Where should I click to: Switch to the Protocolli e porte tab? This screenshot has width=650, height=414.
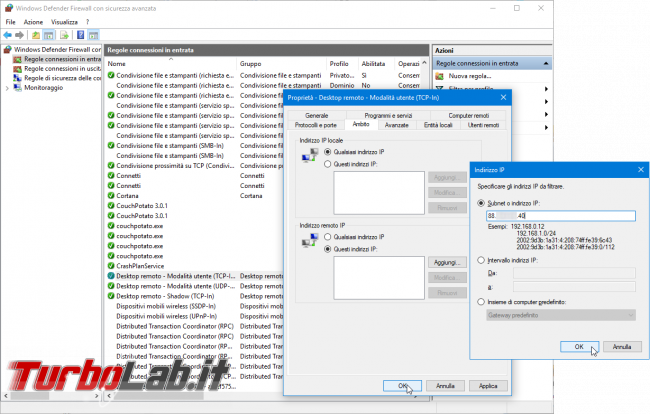(316, 125)
